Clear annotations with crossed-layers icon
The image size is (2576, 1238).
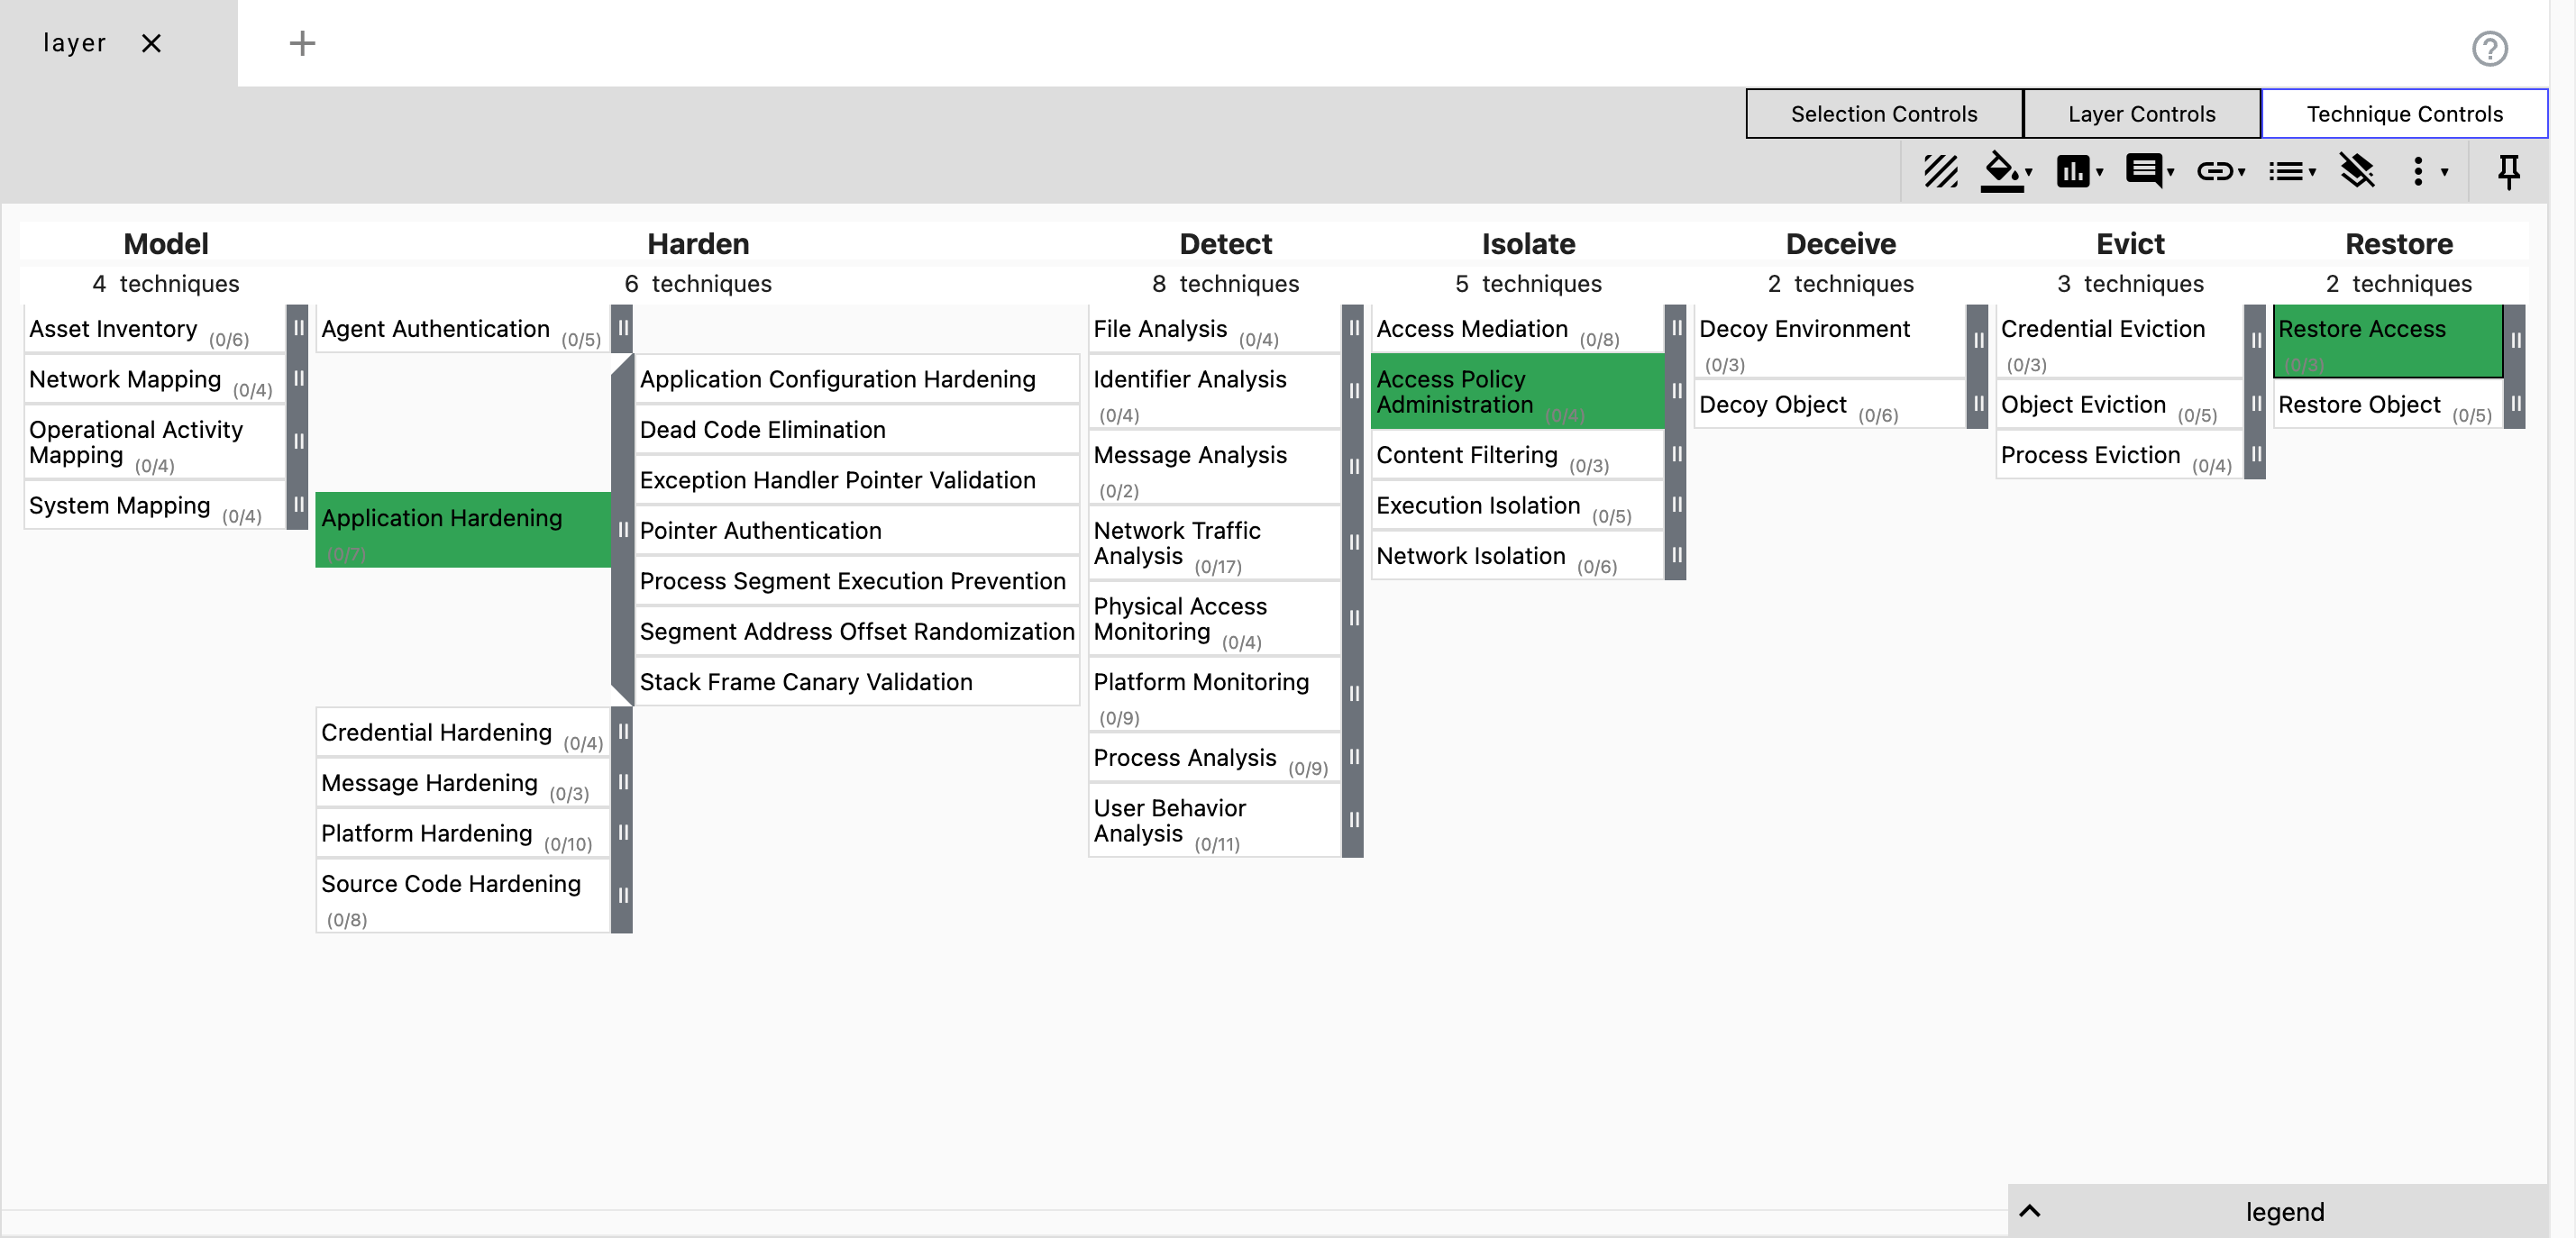[x=2356, y=171]
